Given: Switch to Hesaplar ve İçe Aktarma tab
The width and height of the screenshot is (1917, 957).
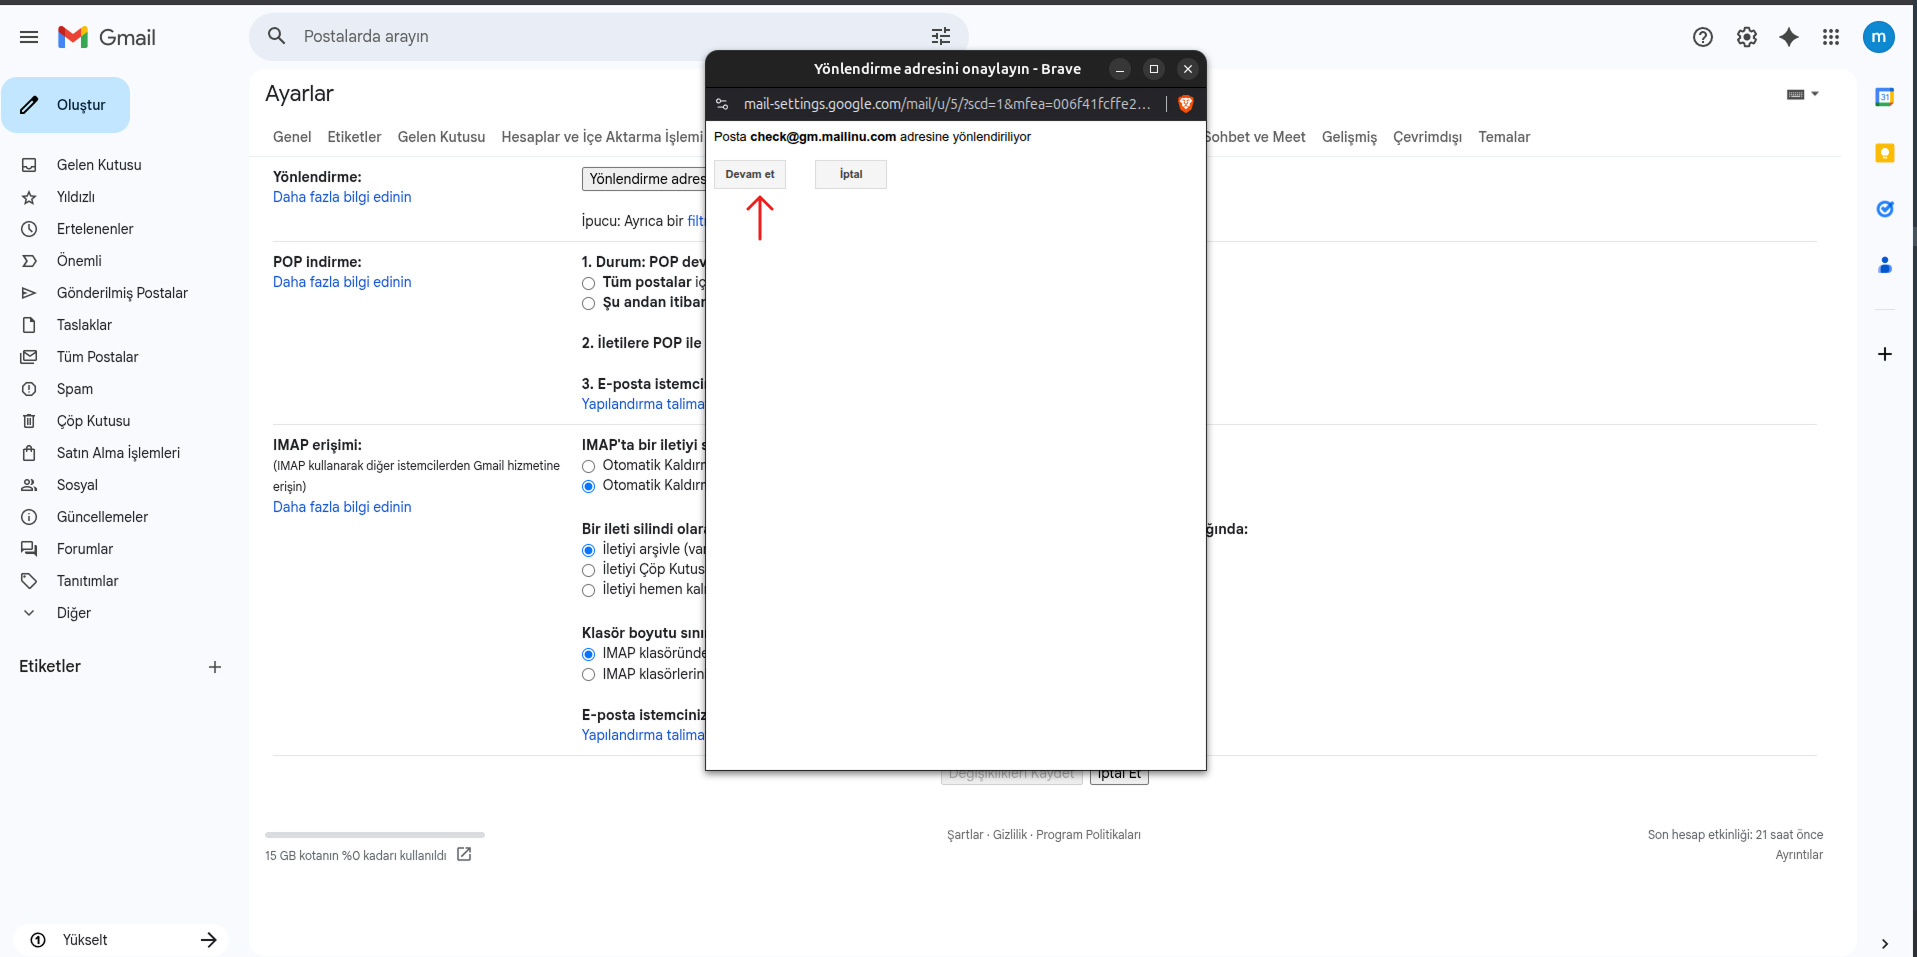Looking at the screenshot, I should pyautogui.click(x=602, y=137).
